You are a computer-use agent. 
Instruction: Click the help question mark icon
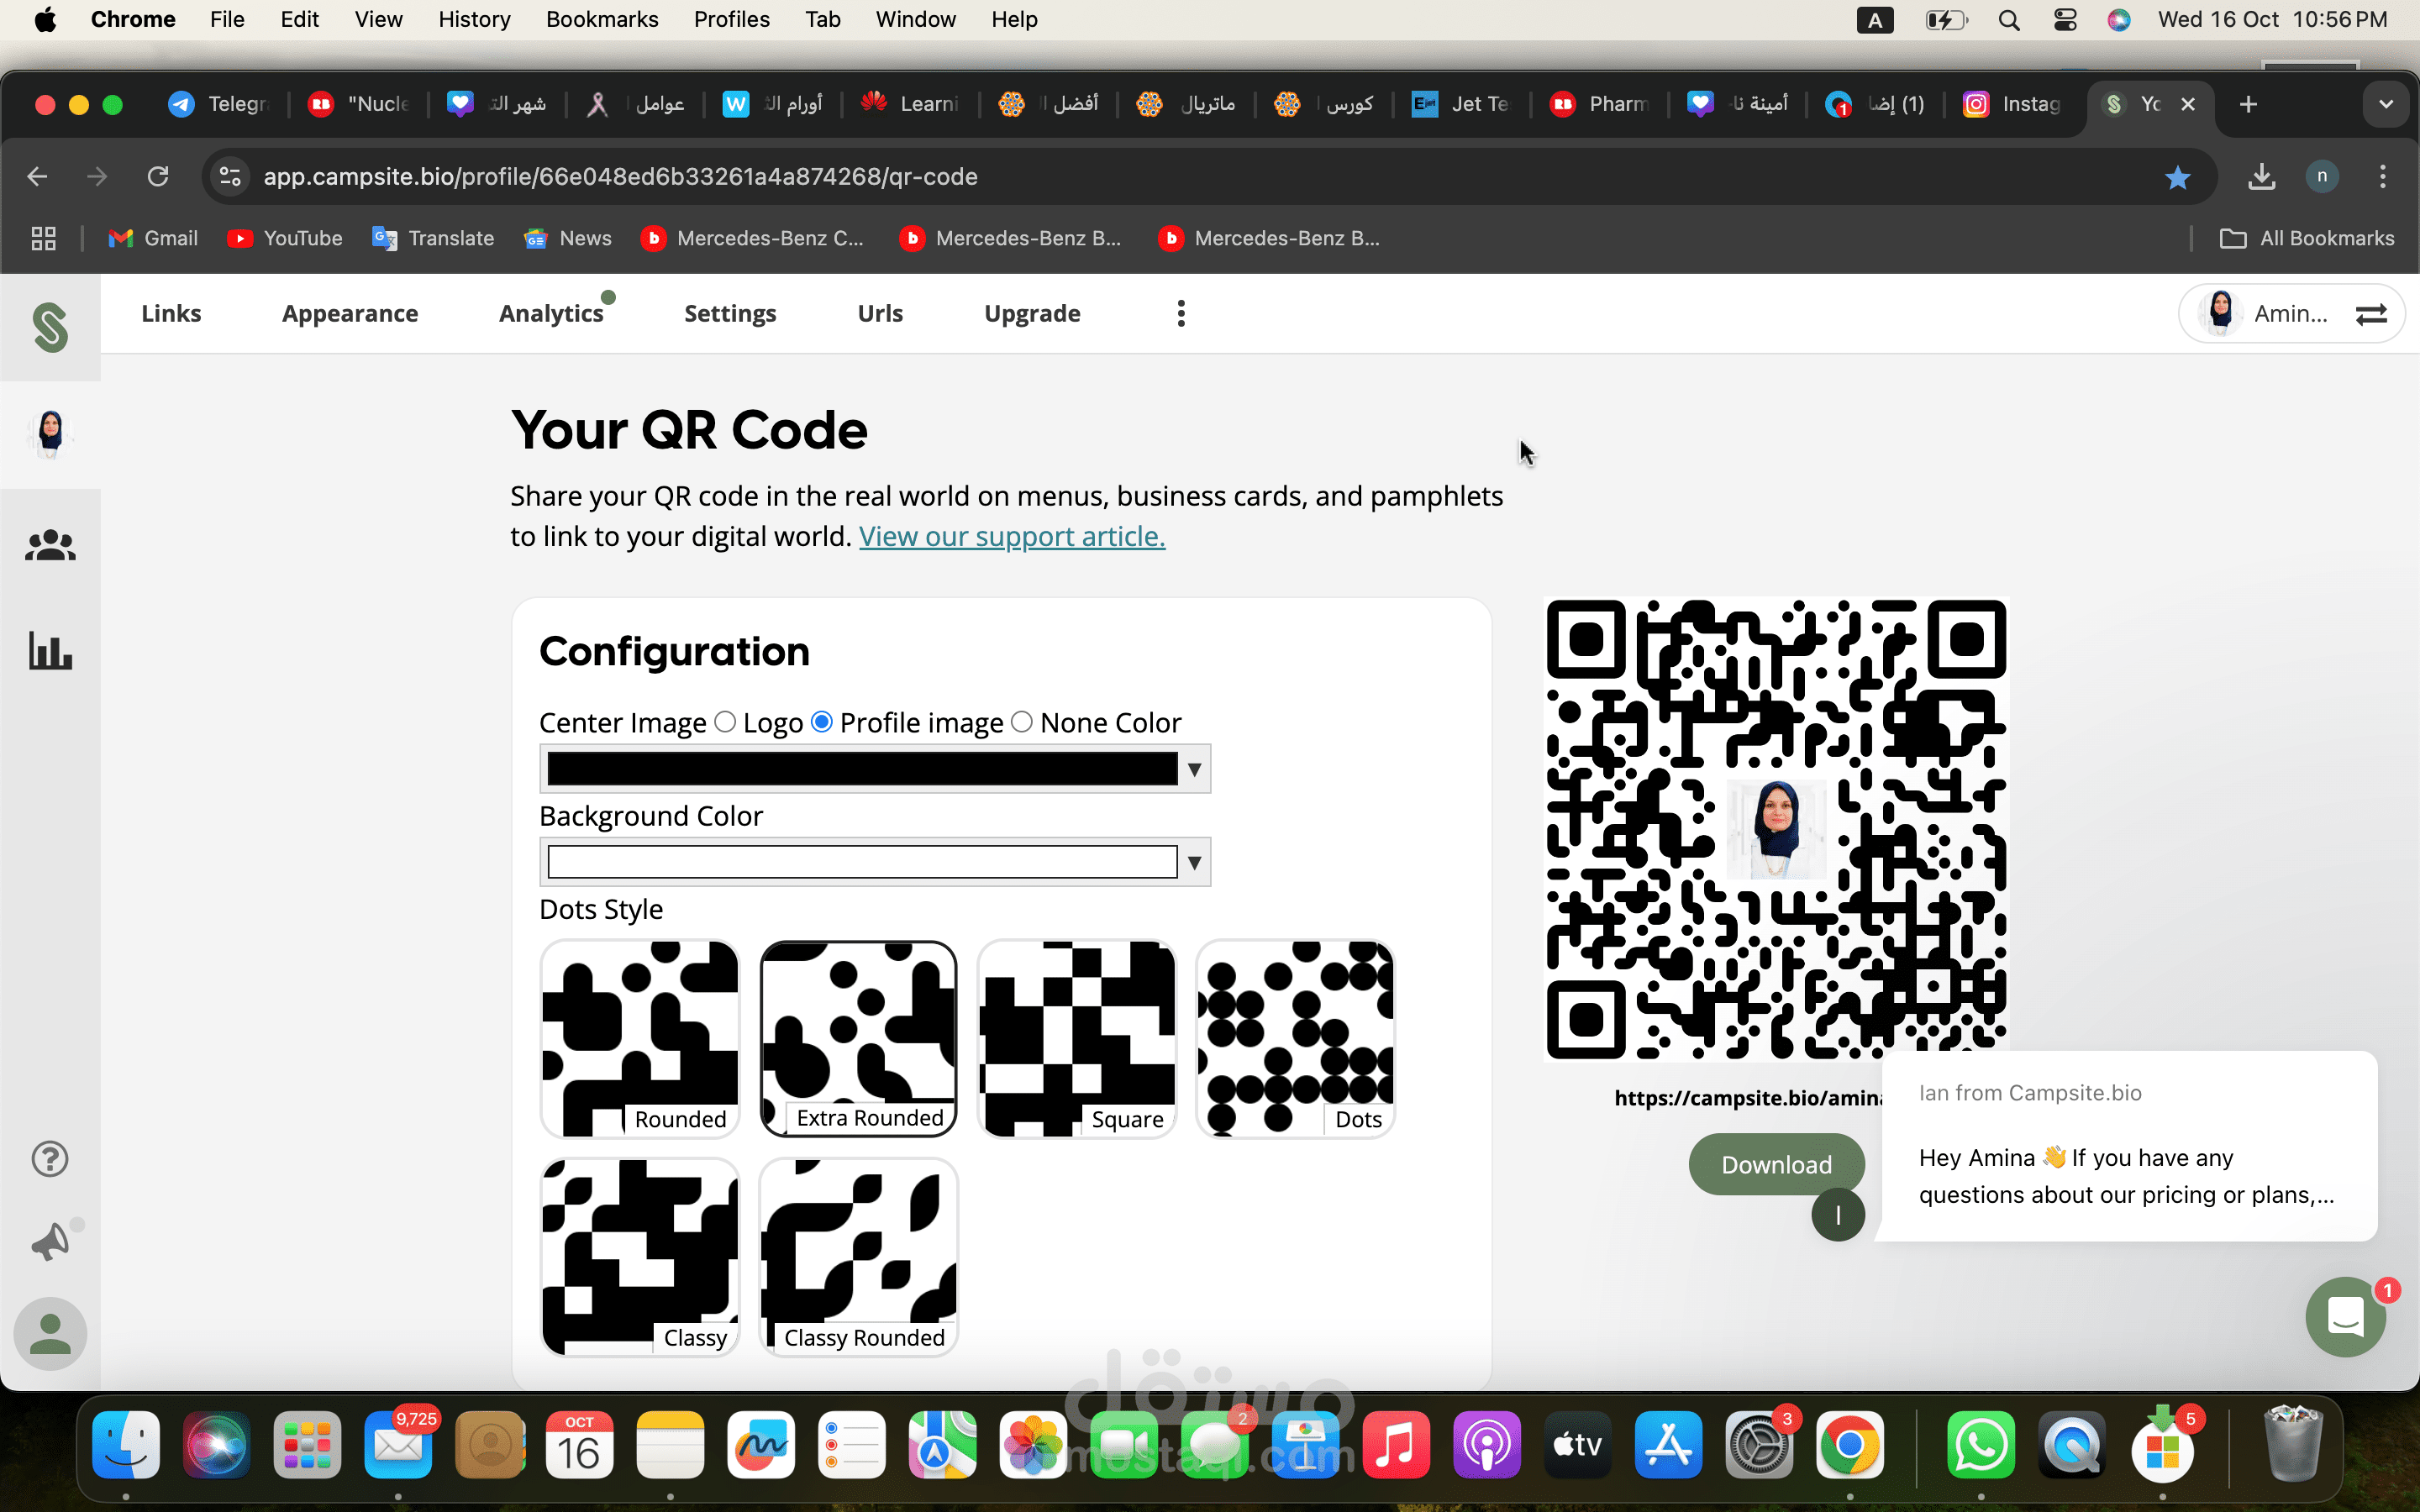pos(50,1159)
